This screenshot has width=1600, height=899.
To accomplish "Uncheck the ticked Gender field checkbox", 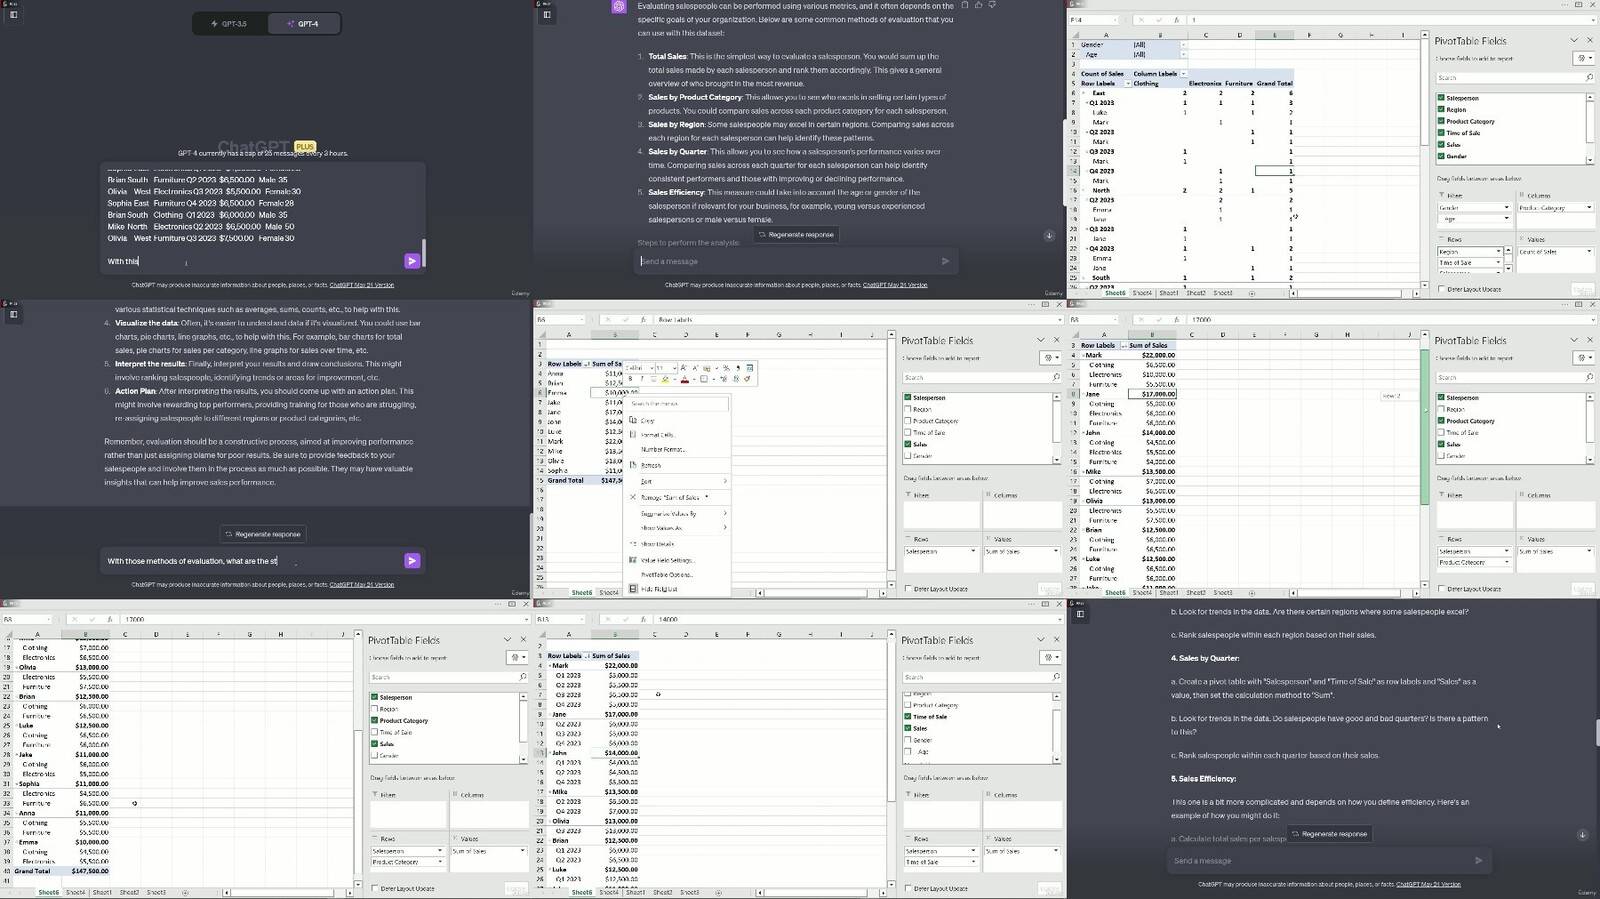I will pos(1441,156).
